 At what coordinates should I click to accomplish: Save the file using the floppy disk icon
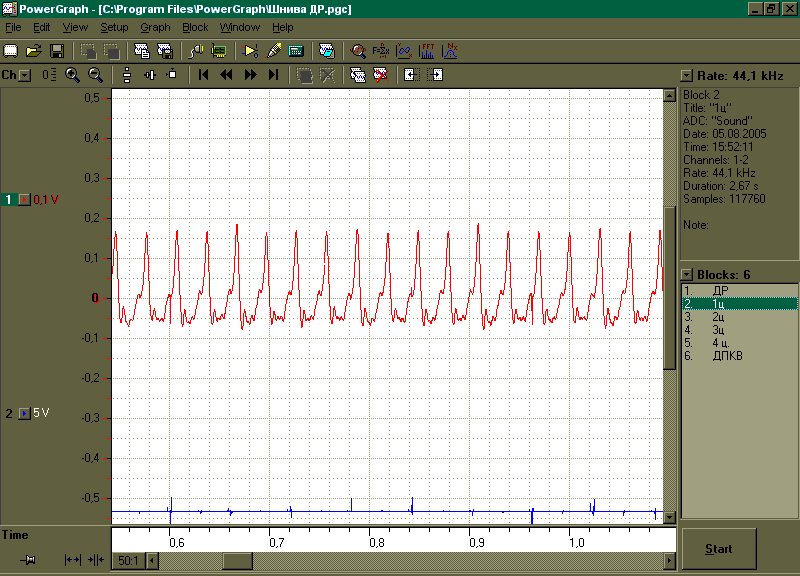tap(57, 51)
